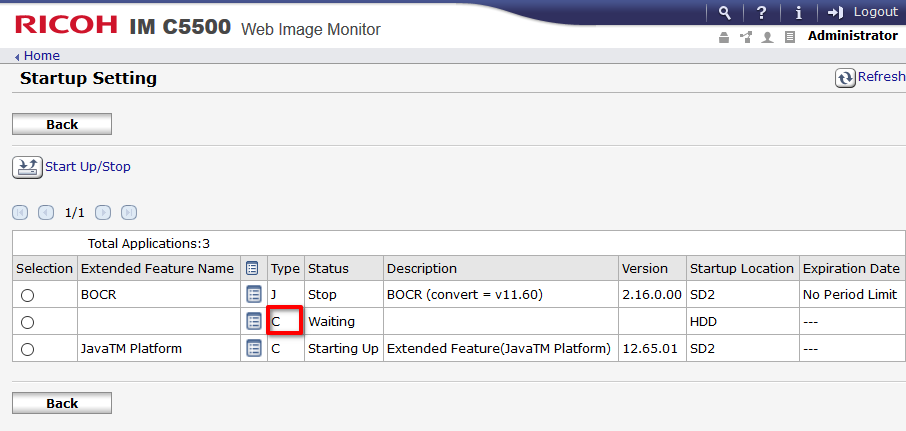Select the JavaTM Platform radio button
906x431 pixels.
[27, 348]
